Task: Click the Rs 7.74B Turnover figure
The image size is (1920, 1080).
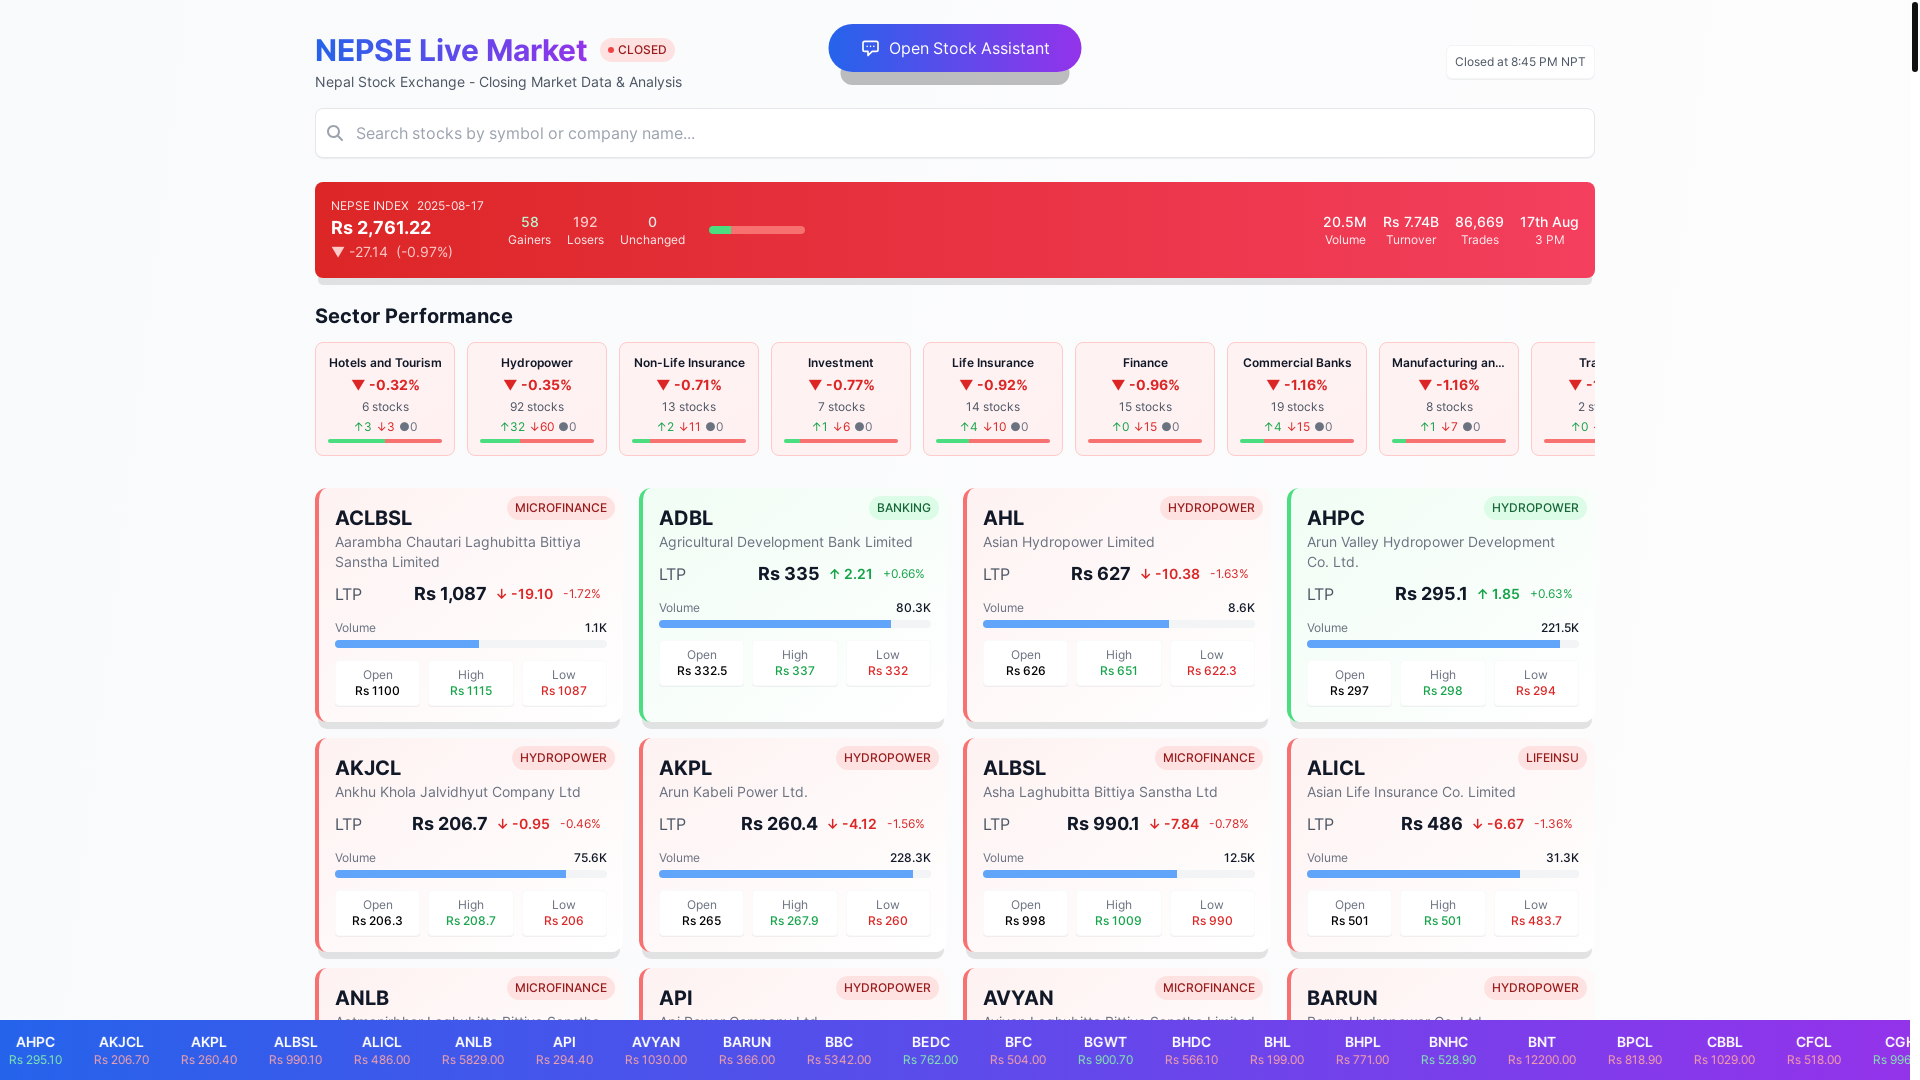Action: tap(1411, 230)
